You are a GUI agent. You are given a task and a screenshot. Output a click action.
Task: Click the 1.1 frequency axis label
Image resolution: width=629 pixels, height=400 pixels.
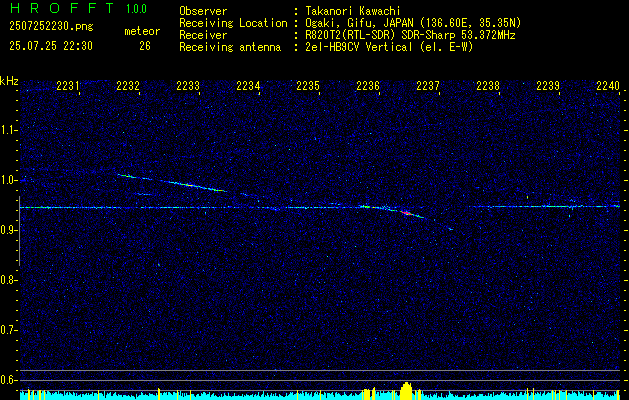coord(8,130)
